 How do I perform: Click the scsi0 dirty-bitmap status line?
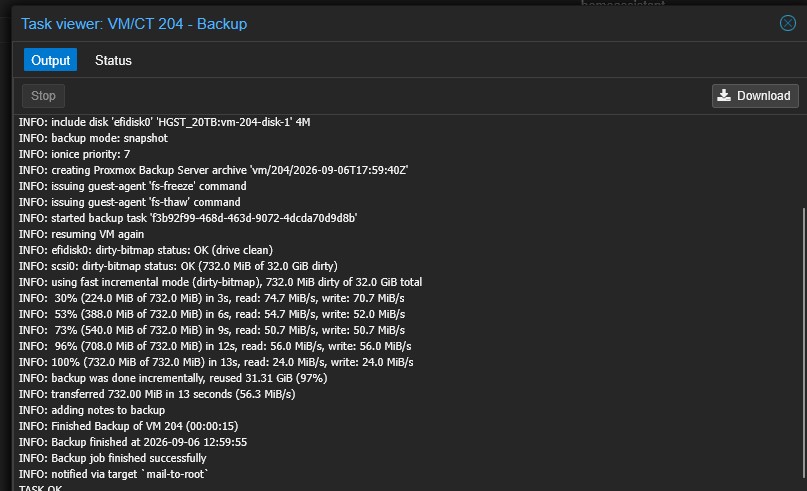point(178,266)
